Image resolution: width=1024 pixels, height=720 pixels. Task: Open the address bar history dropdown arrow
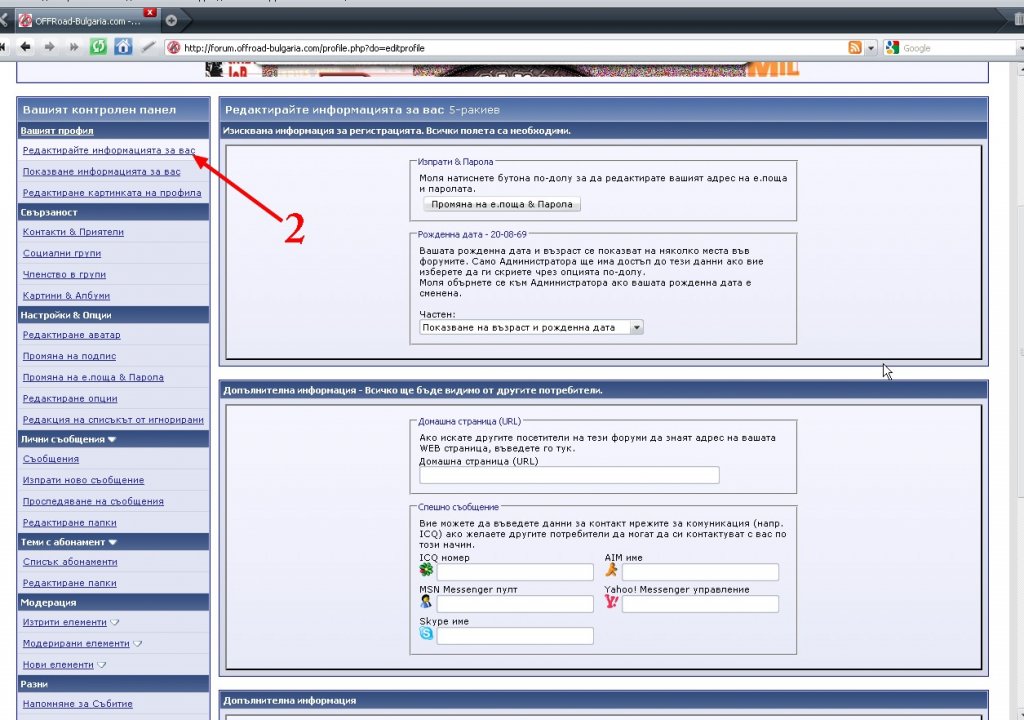click(871, 48)
